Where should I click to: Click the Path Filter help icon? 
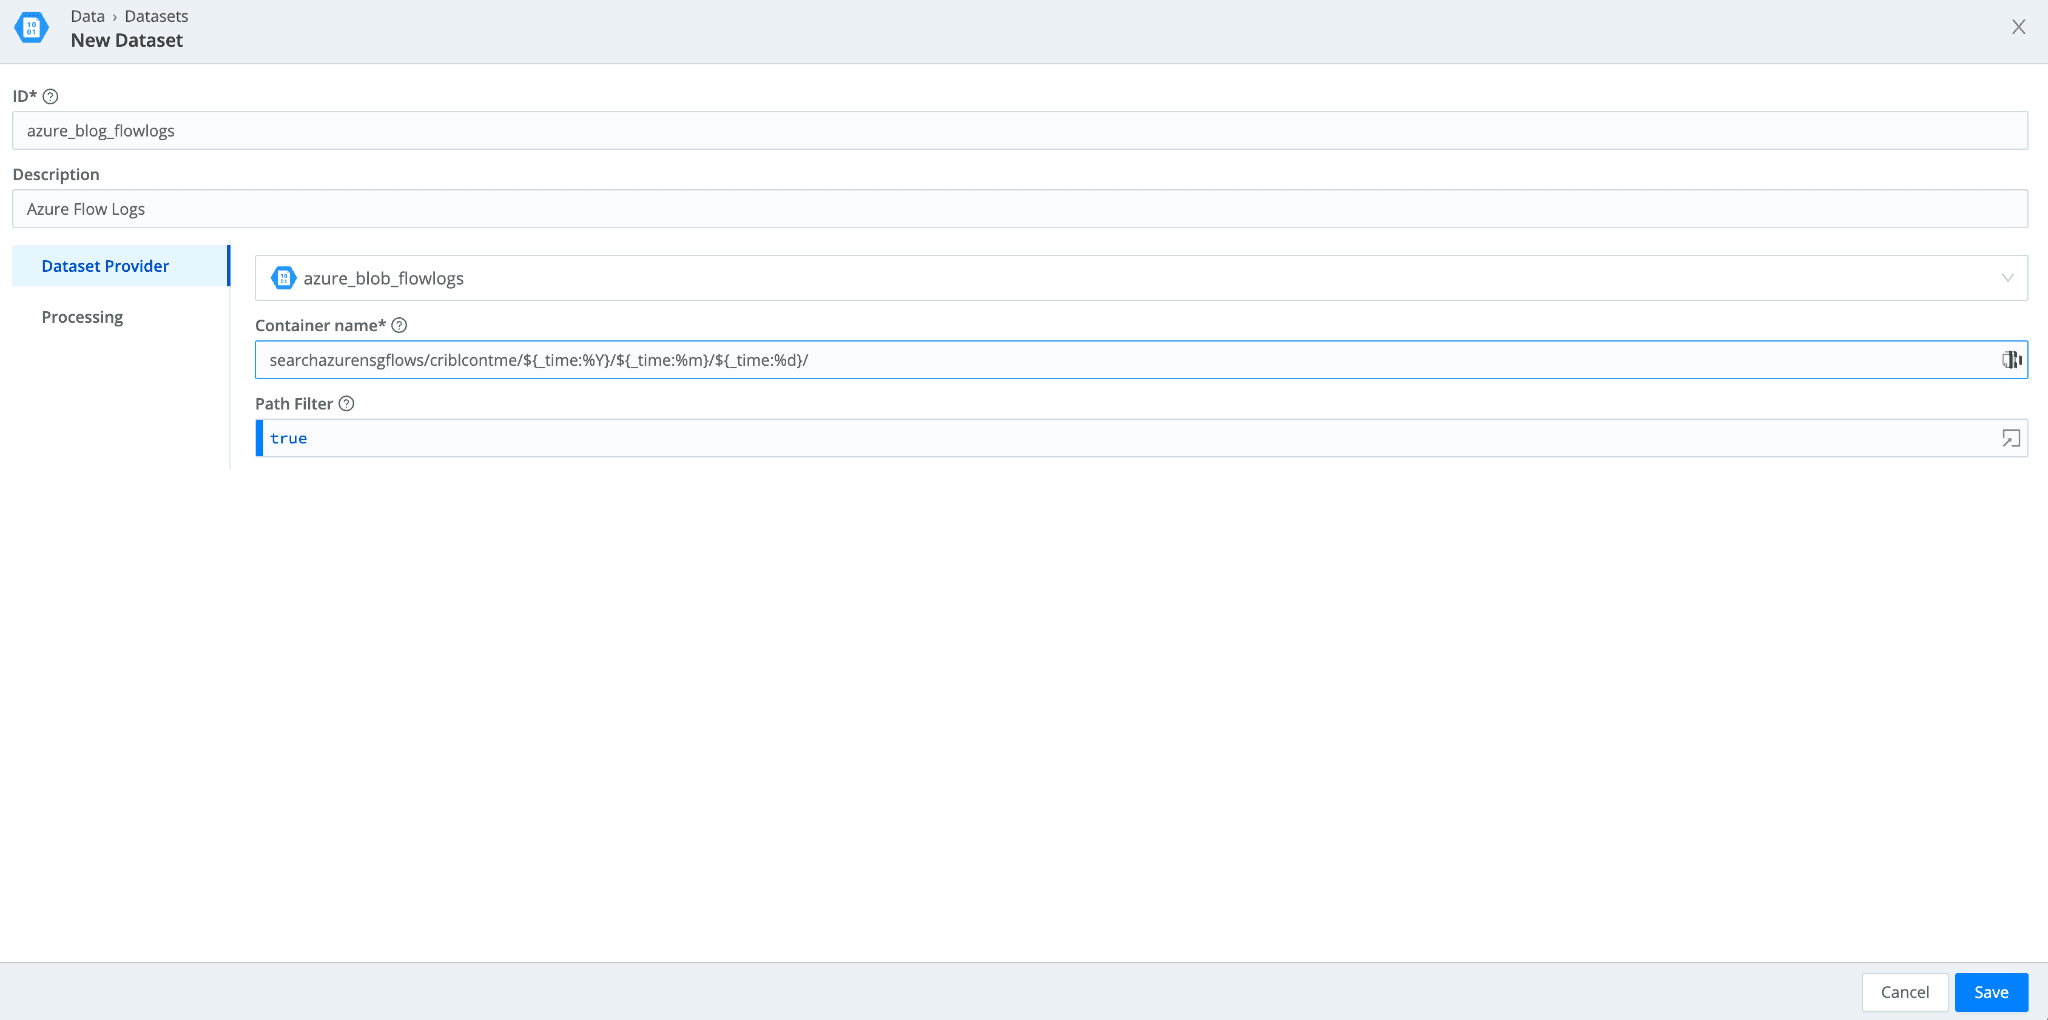(x=347, y=404)
